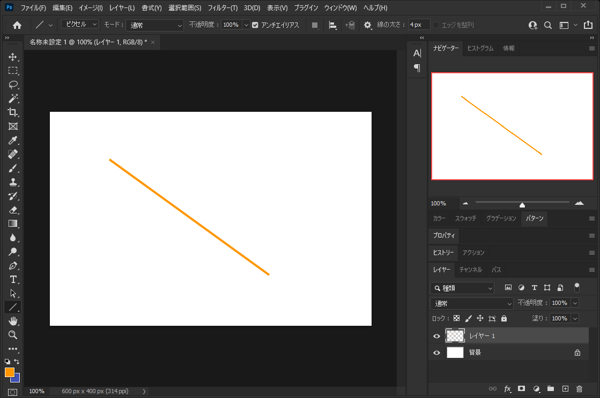
Task: Toggle lock all padlock
Action: (x=504, y=318)
